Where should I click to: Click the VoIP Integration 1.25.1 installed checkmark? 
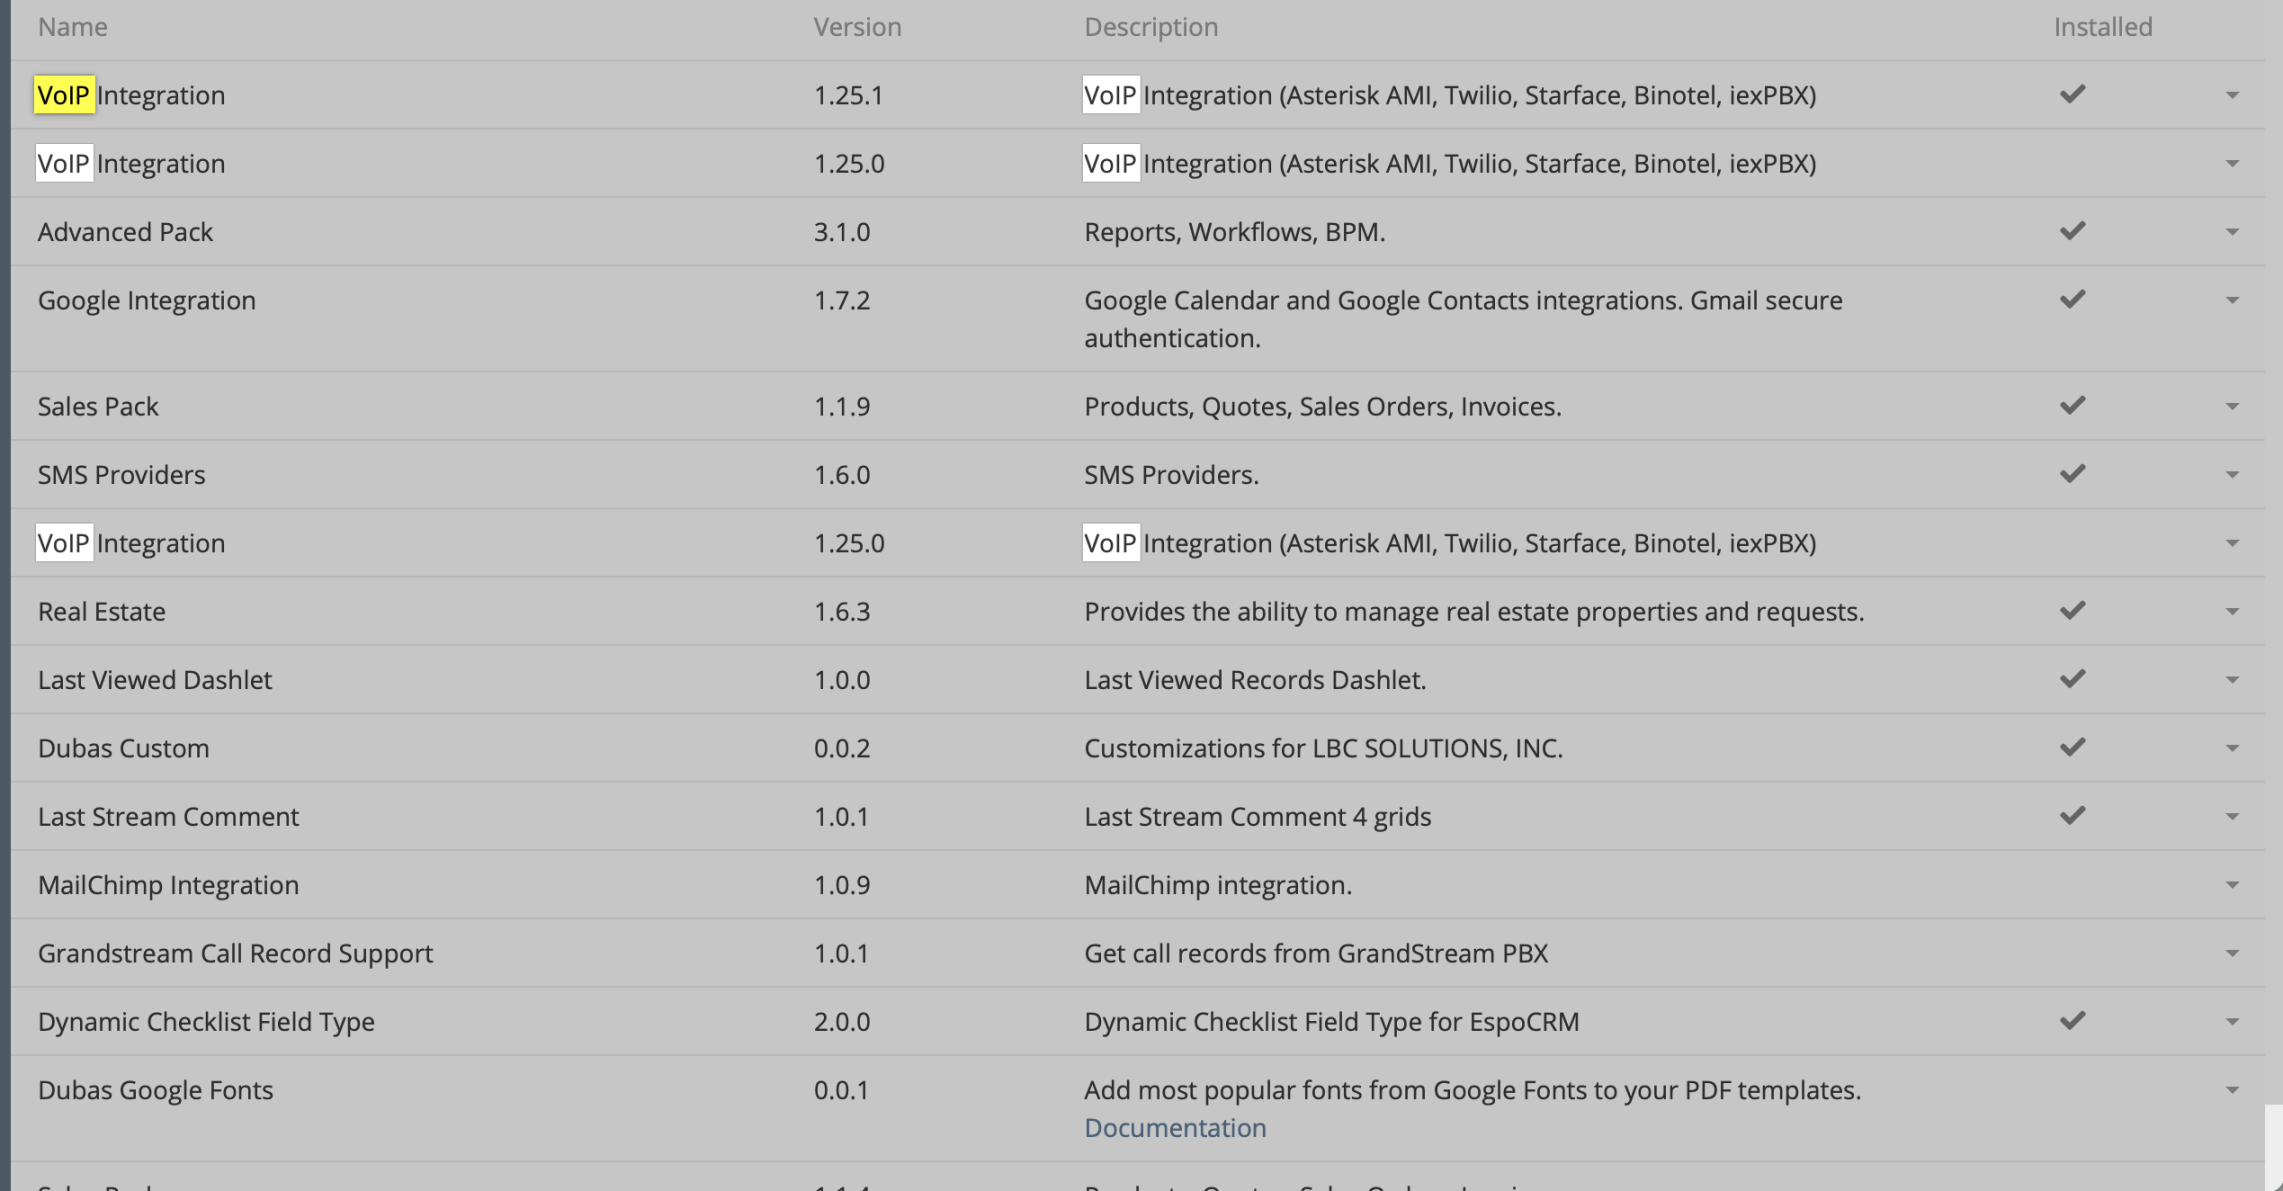tap(2072, 94)
